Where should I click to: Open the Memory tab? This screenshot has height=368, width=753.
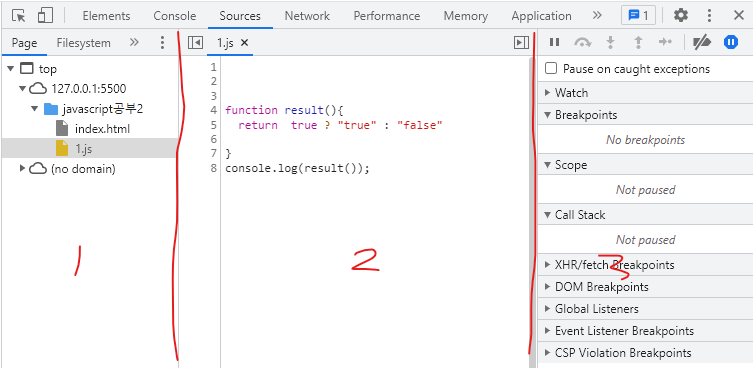click(x=465, y=16)
